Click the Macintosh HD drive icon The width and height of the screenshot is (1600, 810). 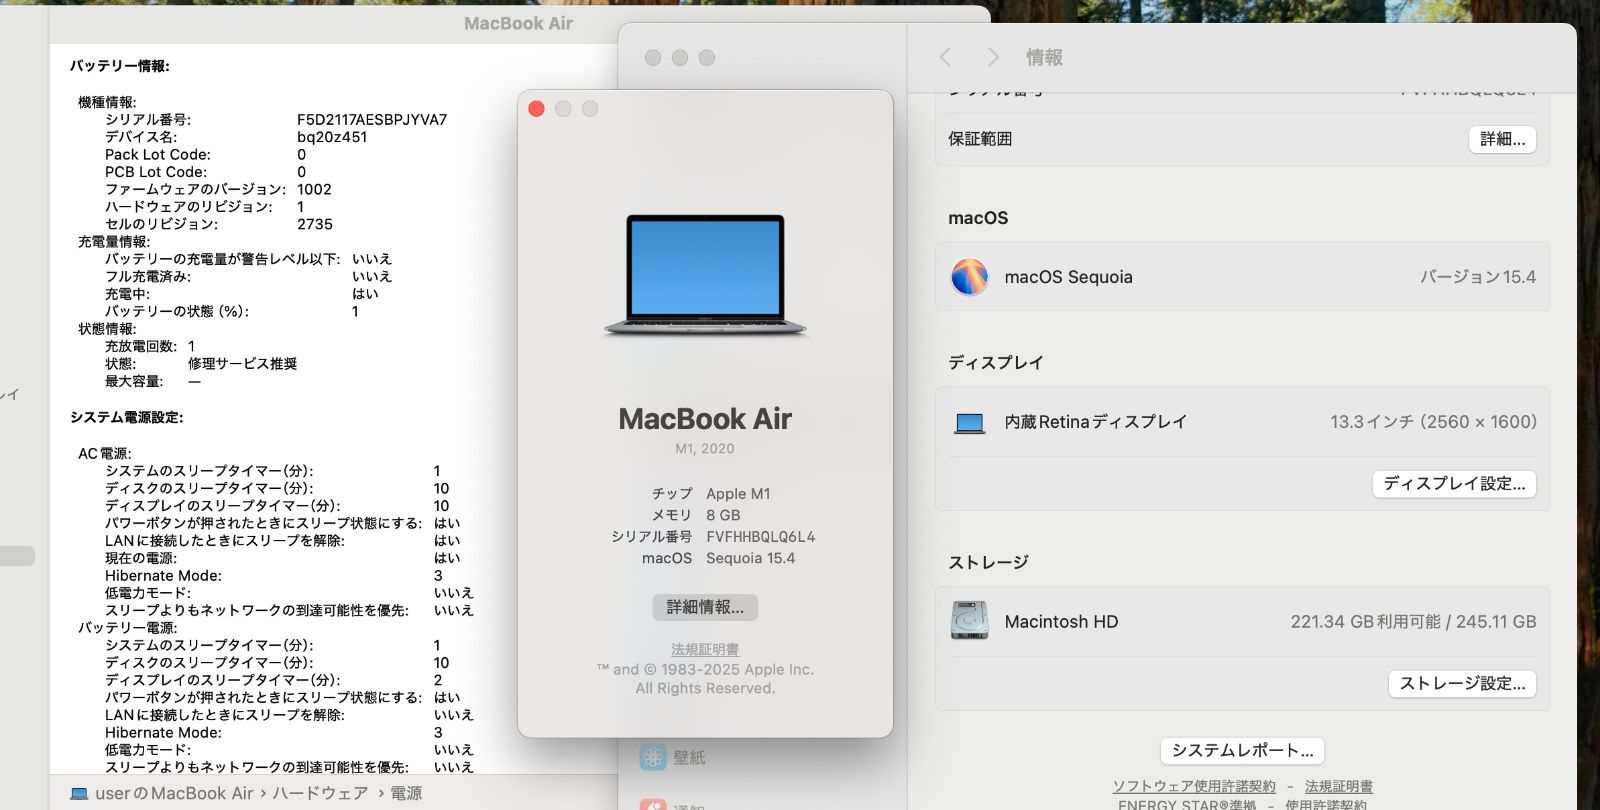click(x=969, y=621)
